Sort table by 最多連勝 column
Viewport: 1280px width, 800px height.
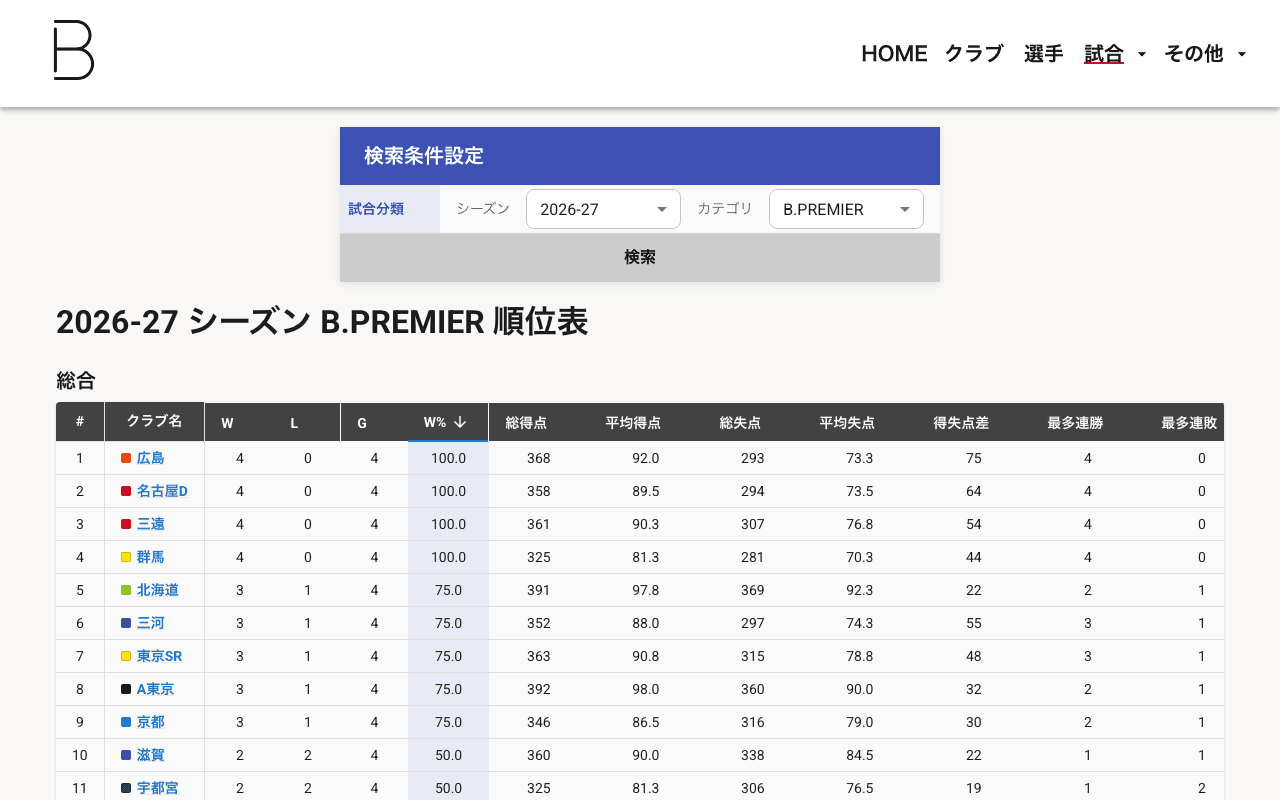coord(1075,423)
